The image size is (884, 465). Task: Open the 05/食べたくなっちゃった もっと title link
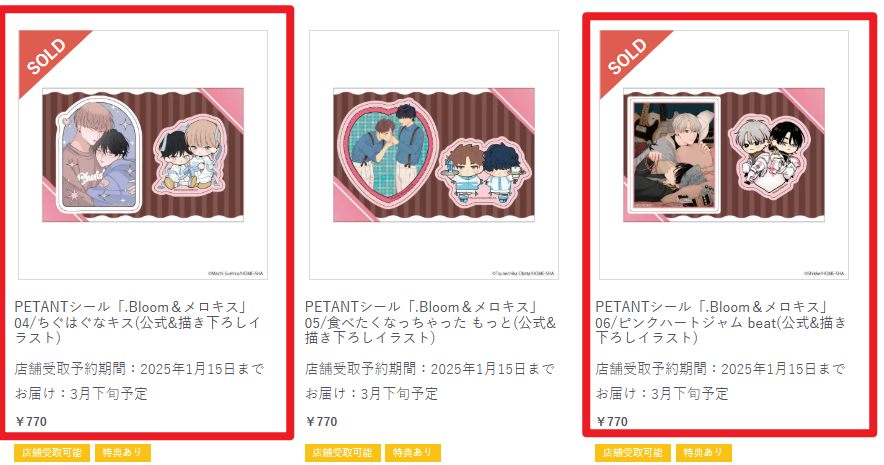431,322
